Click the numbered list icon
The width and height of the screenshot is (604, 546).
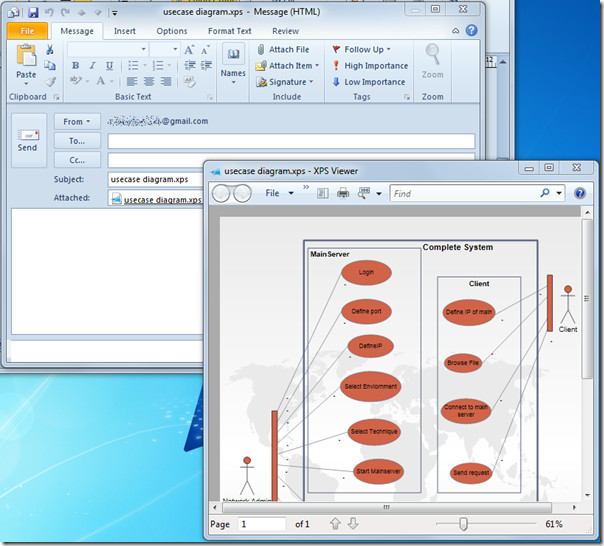click(x=158, y=66)
